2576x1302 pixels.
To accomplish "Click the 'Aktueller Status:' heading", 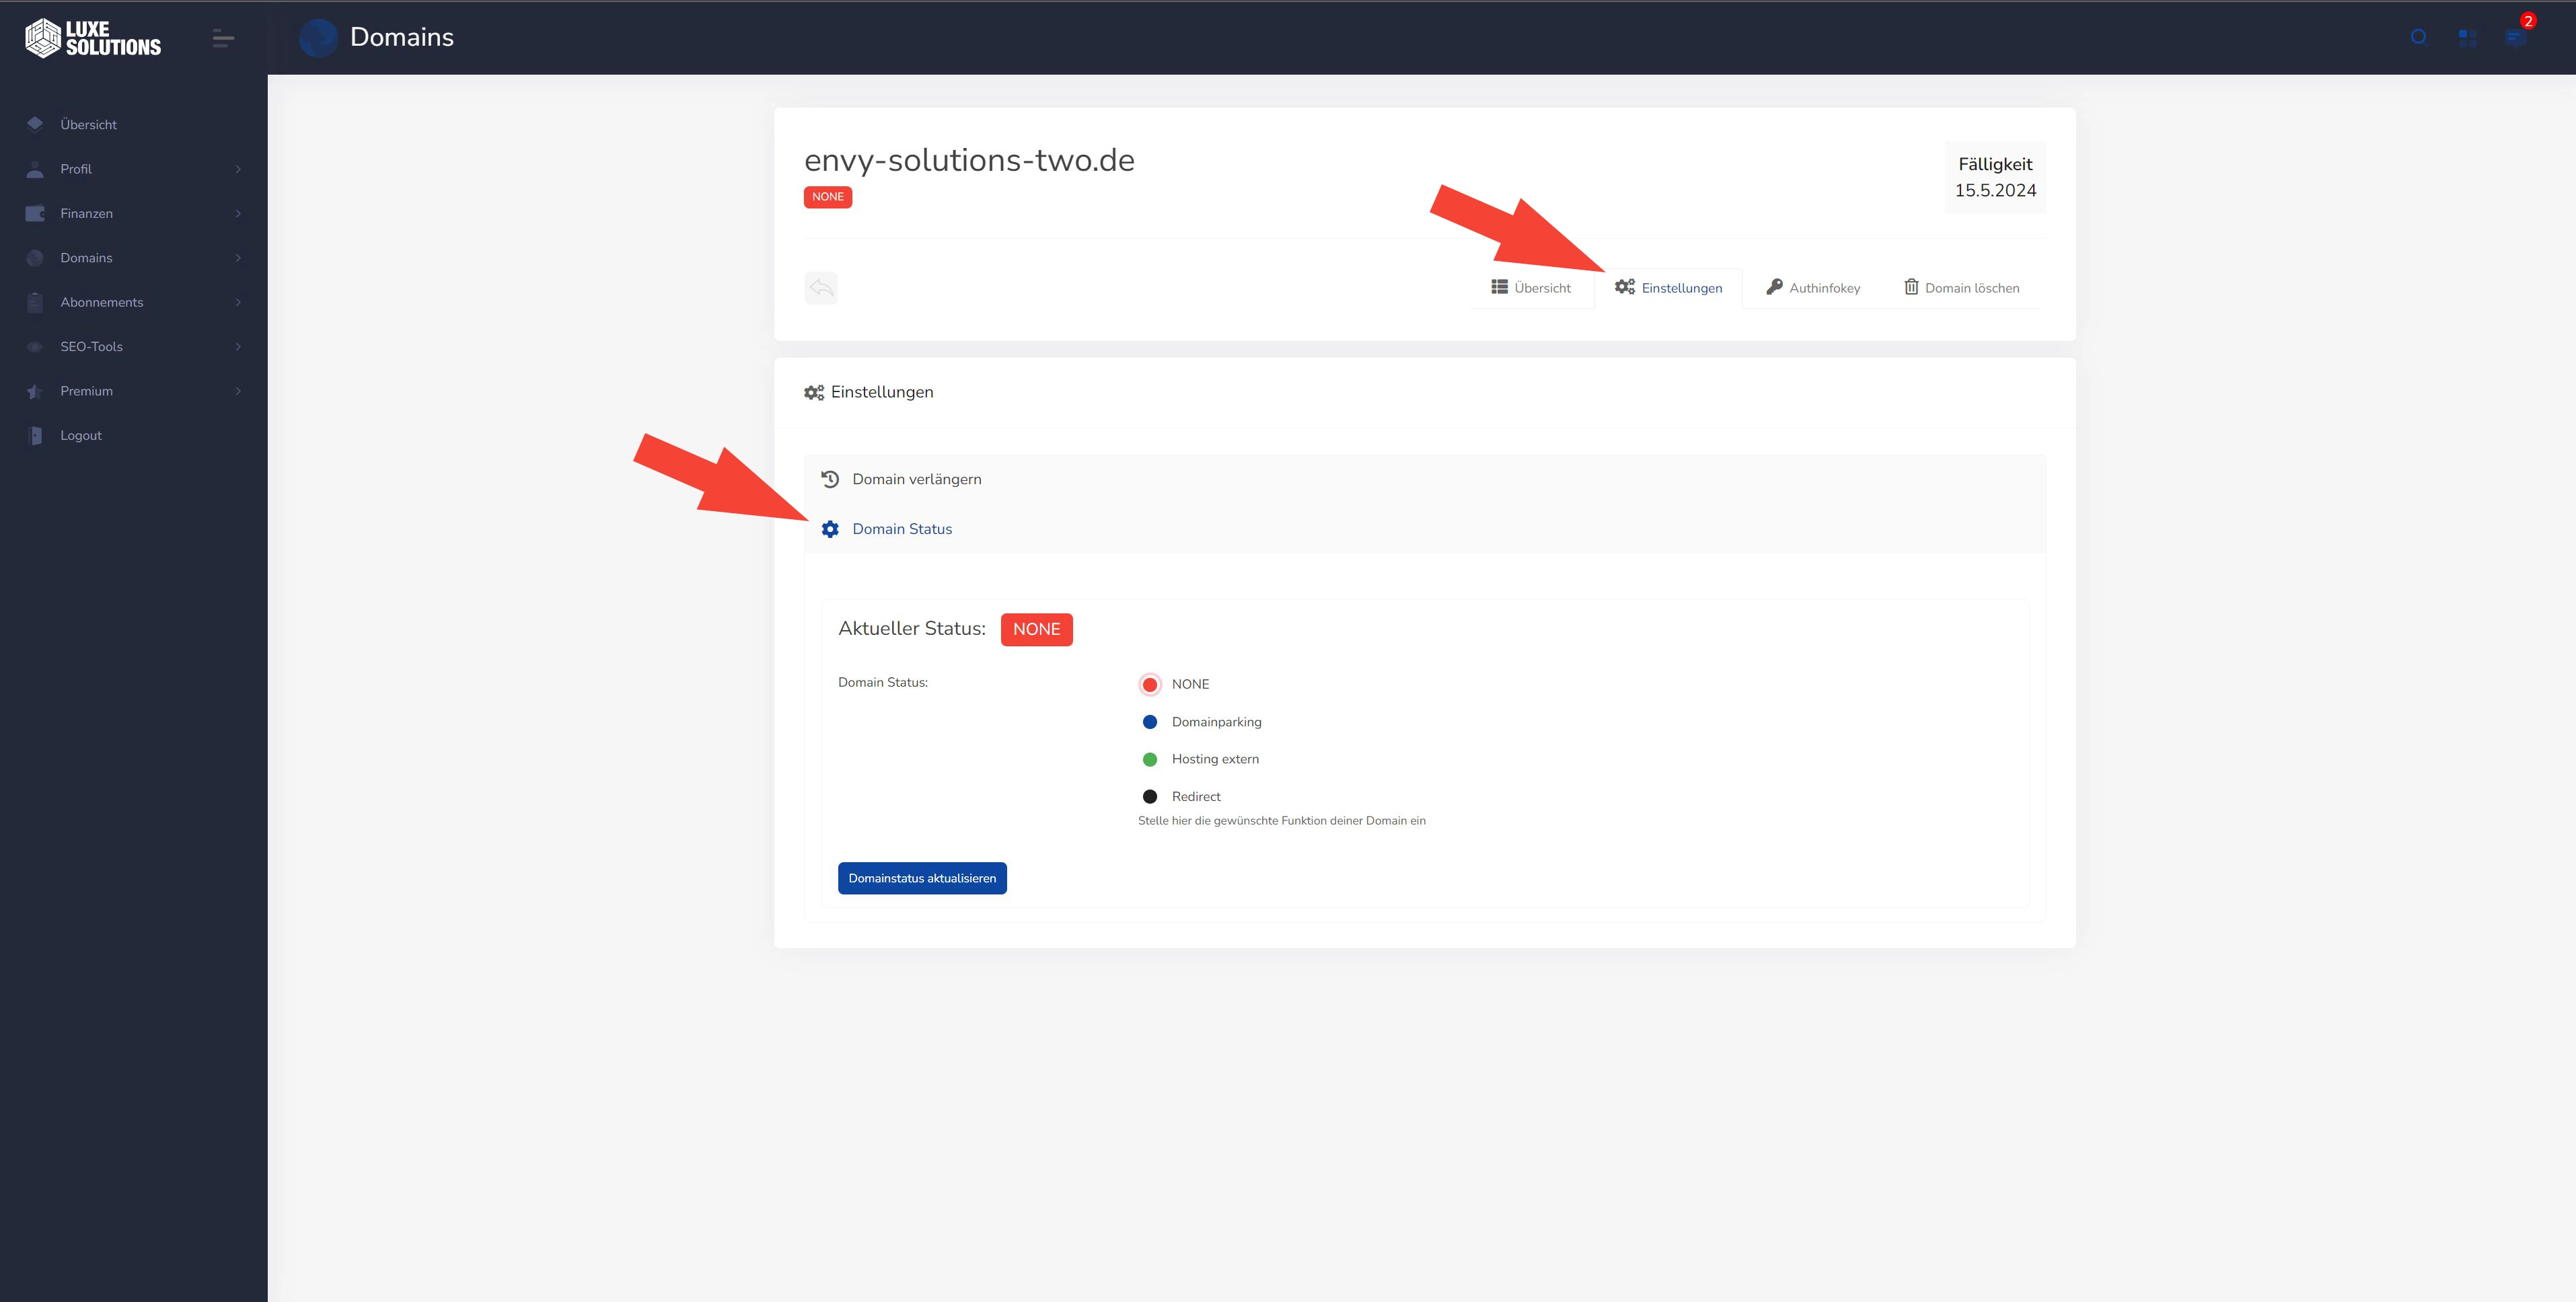I will coord(912,628).
